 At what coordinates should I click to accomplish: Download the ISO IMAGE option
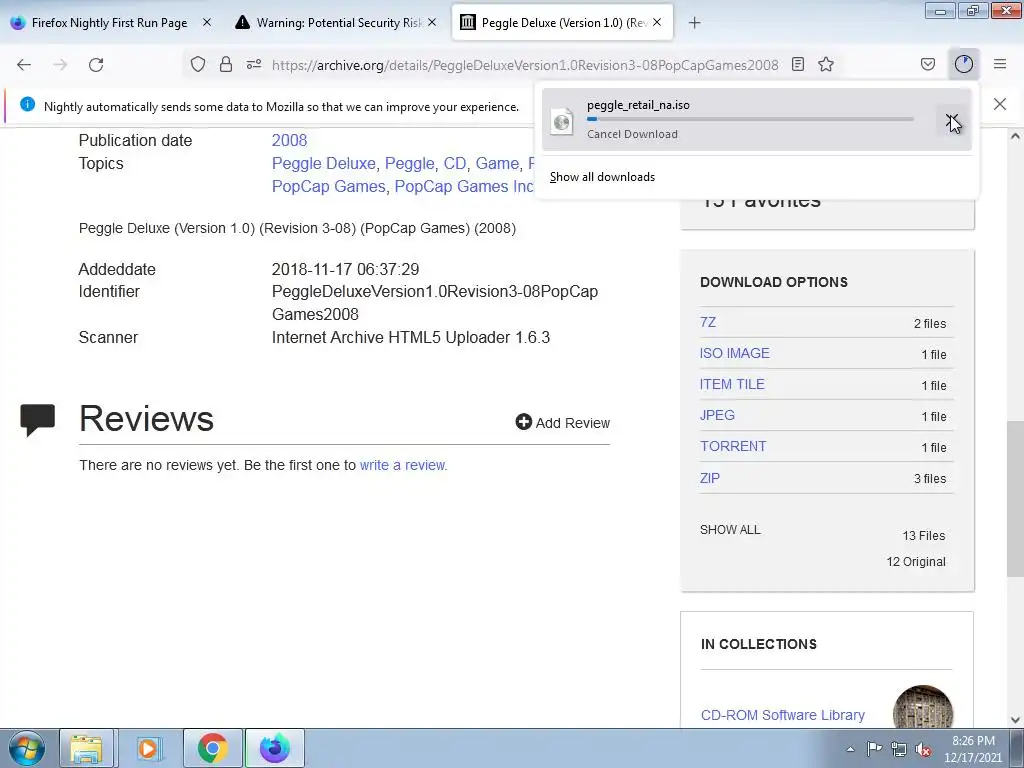(x=735, y=353)
